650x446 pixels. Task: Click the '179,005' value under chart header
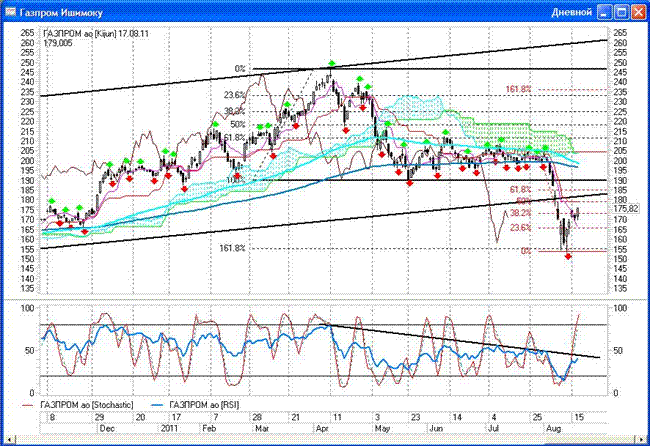pos(57,43)
